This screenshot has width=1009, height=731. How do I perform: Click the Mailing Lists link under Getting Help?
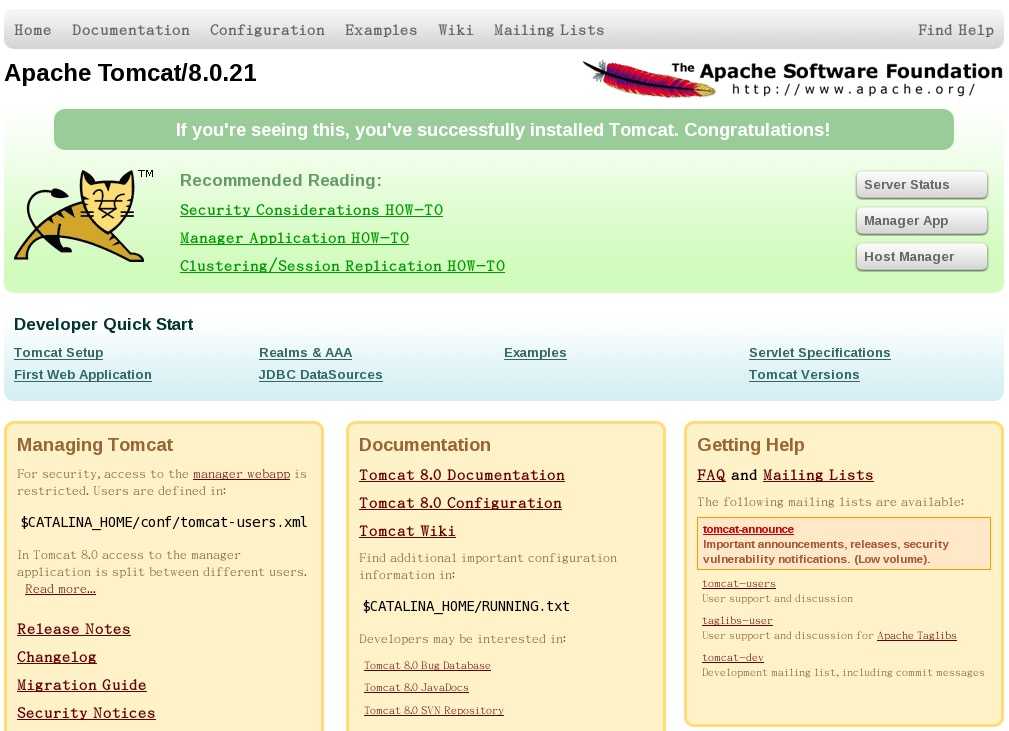click(818, 475)
